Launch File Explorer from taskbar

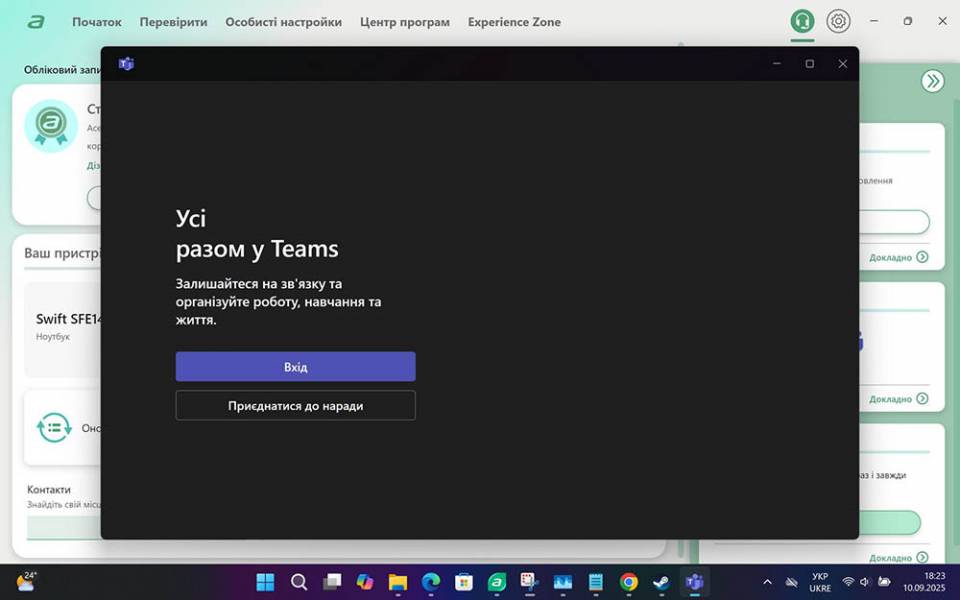coord(398,582)
